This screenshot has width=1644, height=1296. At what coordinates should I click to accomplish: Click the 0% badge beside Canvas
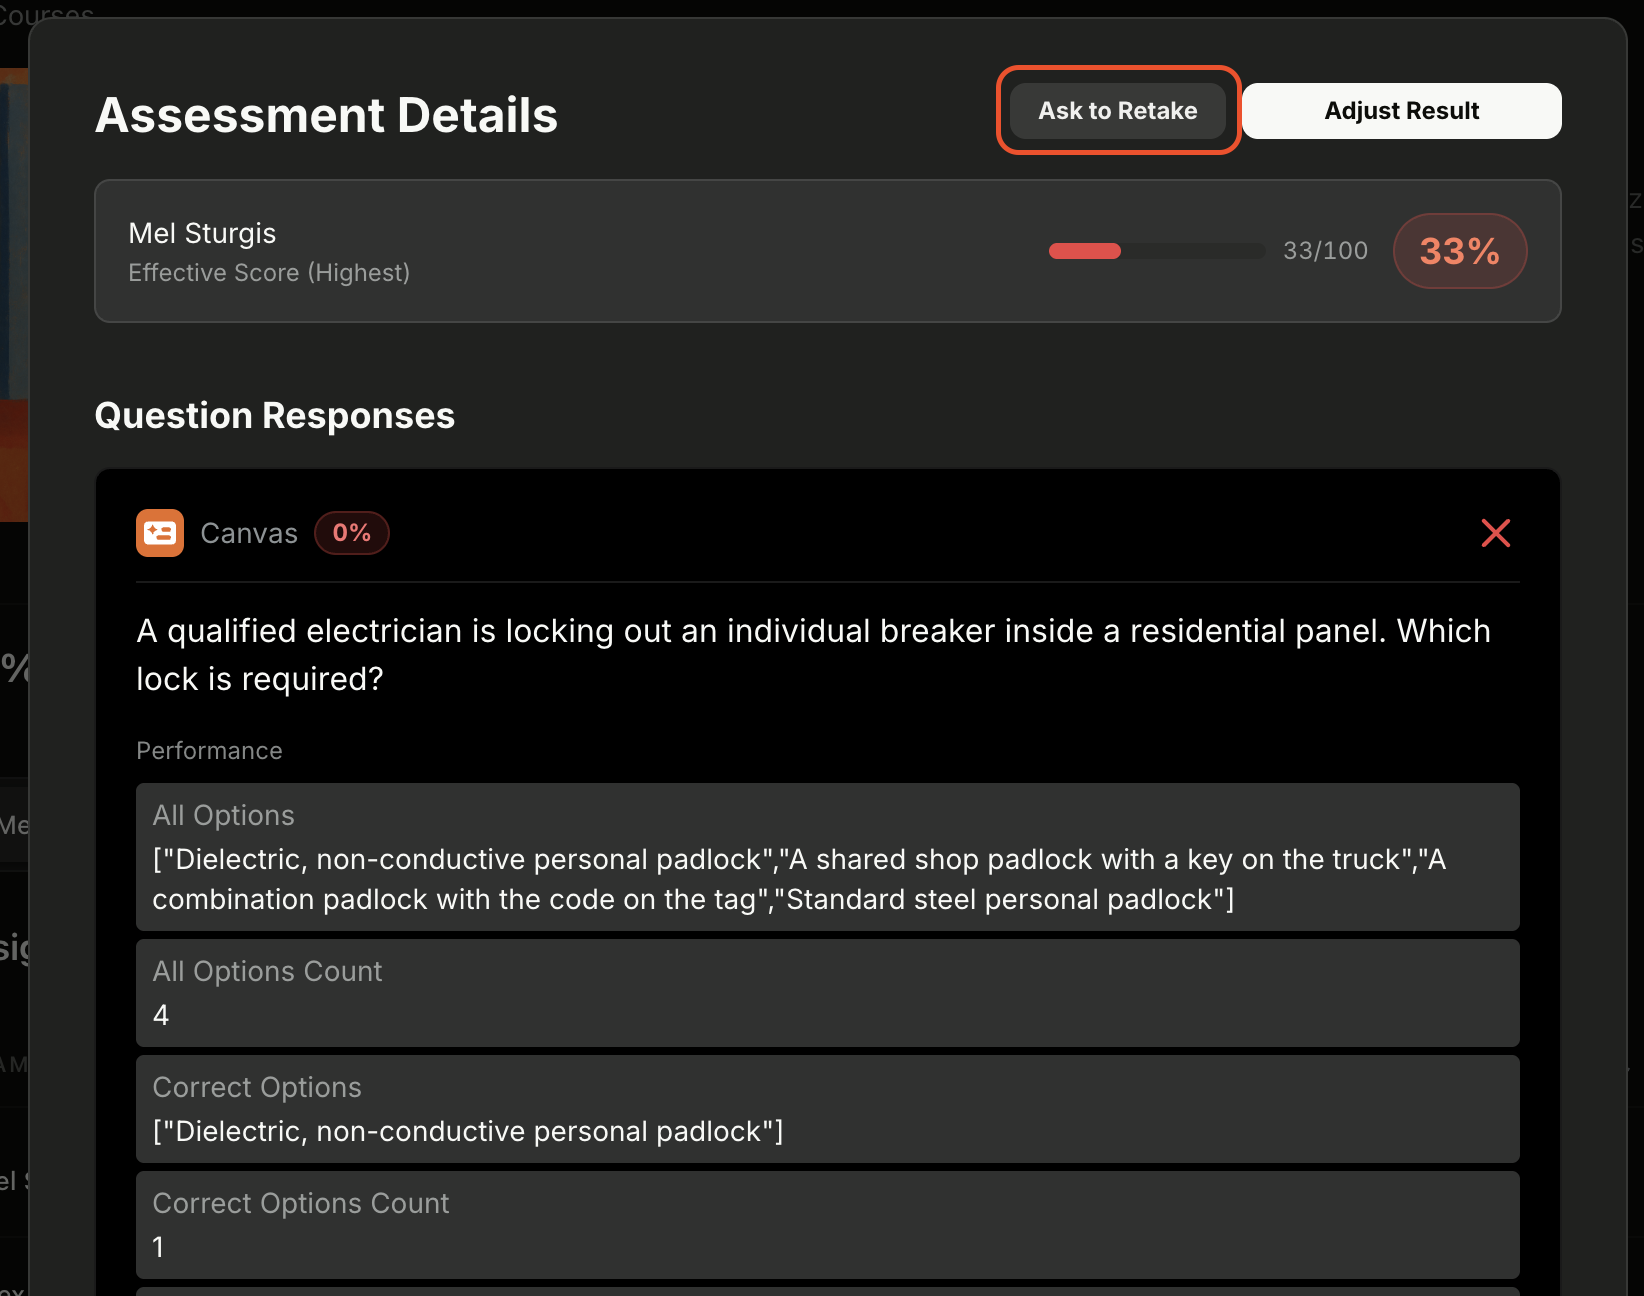click(x=352, y=533)
